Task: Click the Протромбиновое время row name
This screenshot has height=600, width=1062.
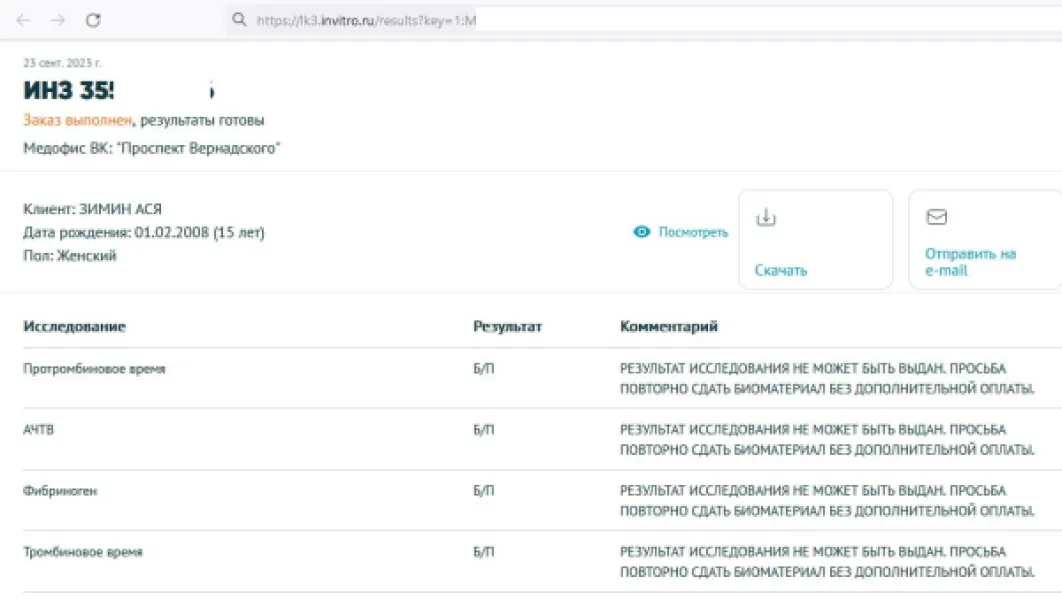Action: point(94,369)
